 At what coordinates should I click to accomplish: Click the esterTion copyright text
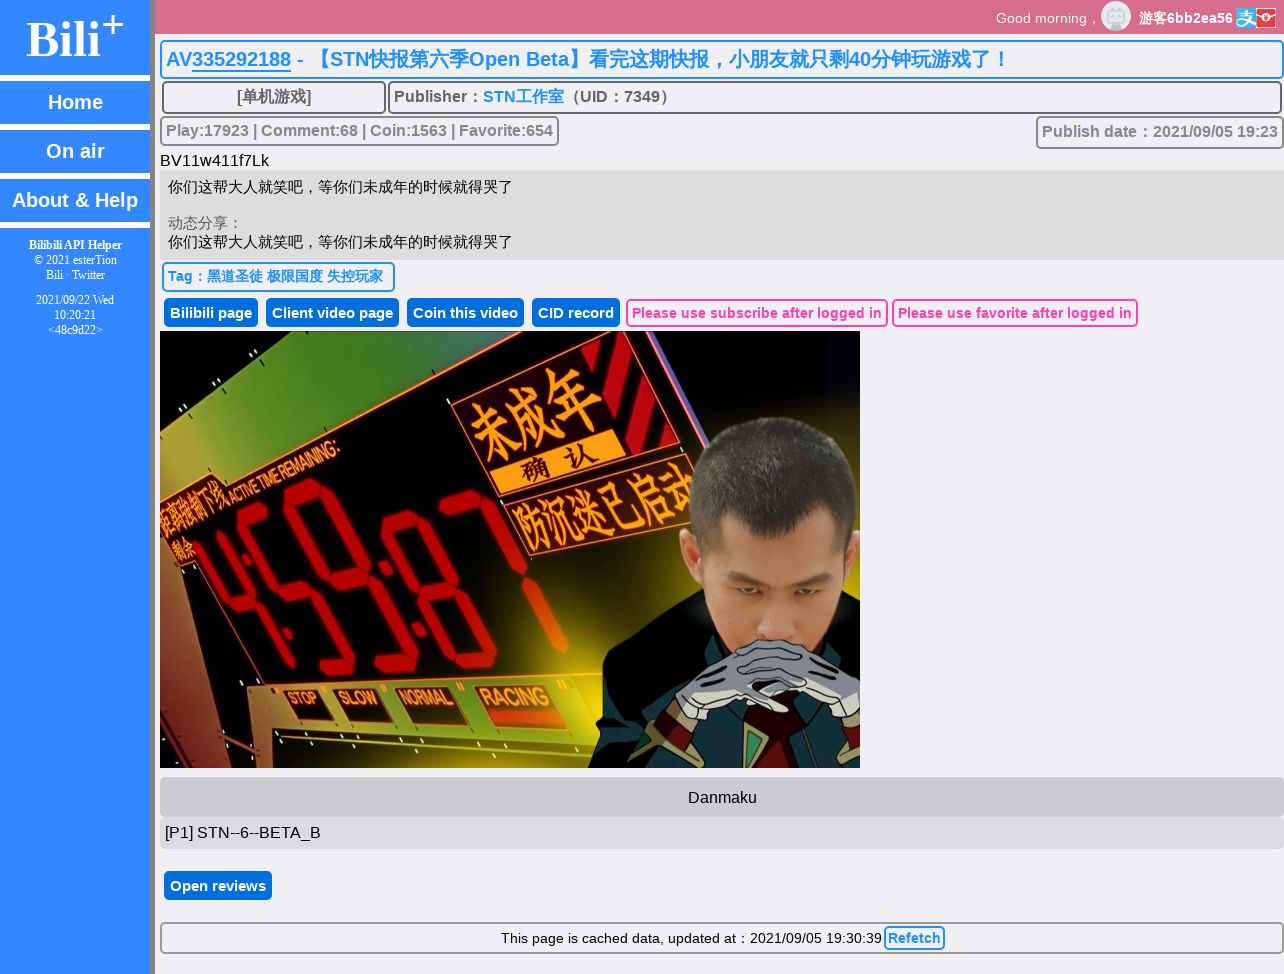(x=75, y=260)
